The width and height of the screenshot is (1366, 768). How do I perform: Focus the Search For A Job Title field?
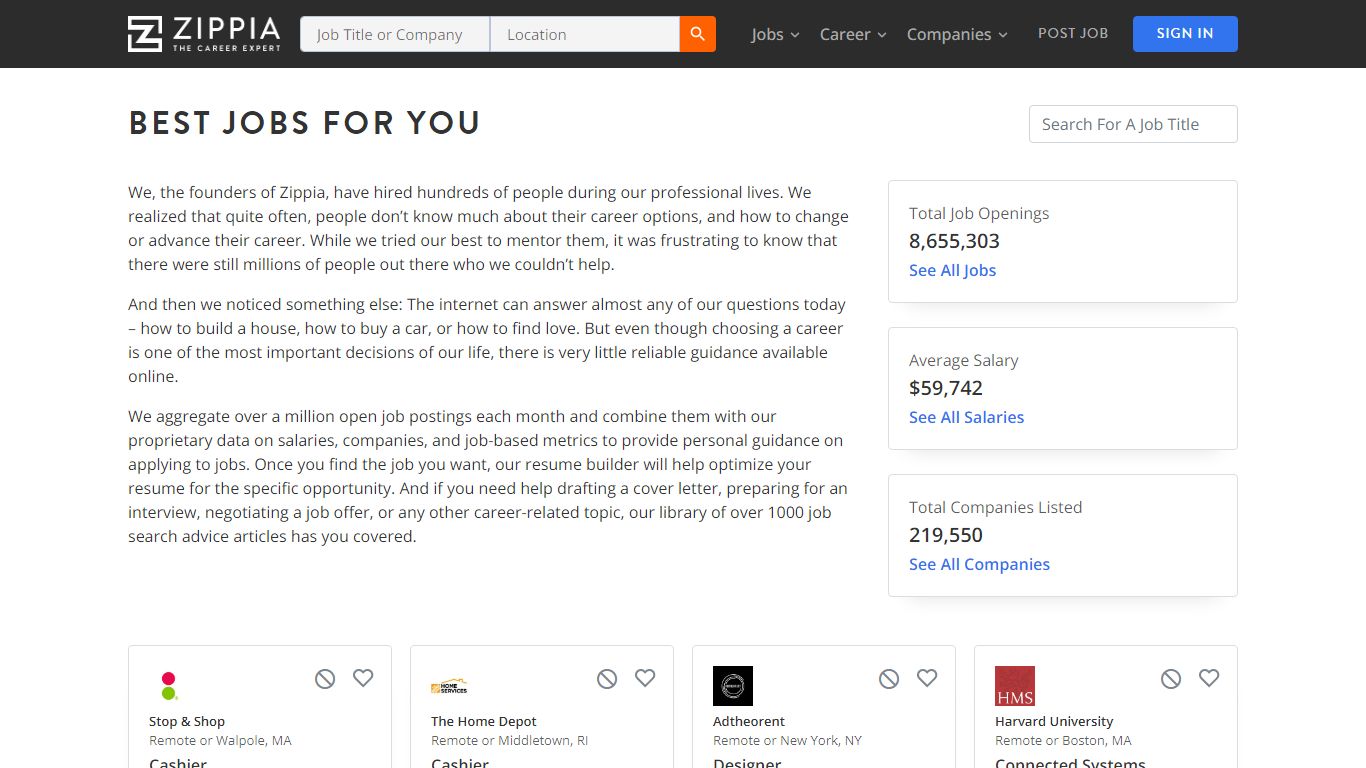pos(1133,124)
